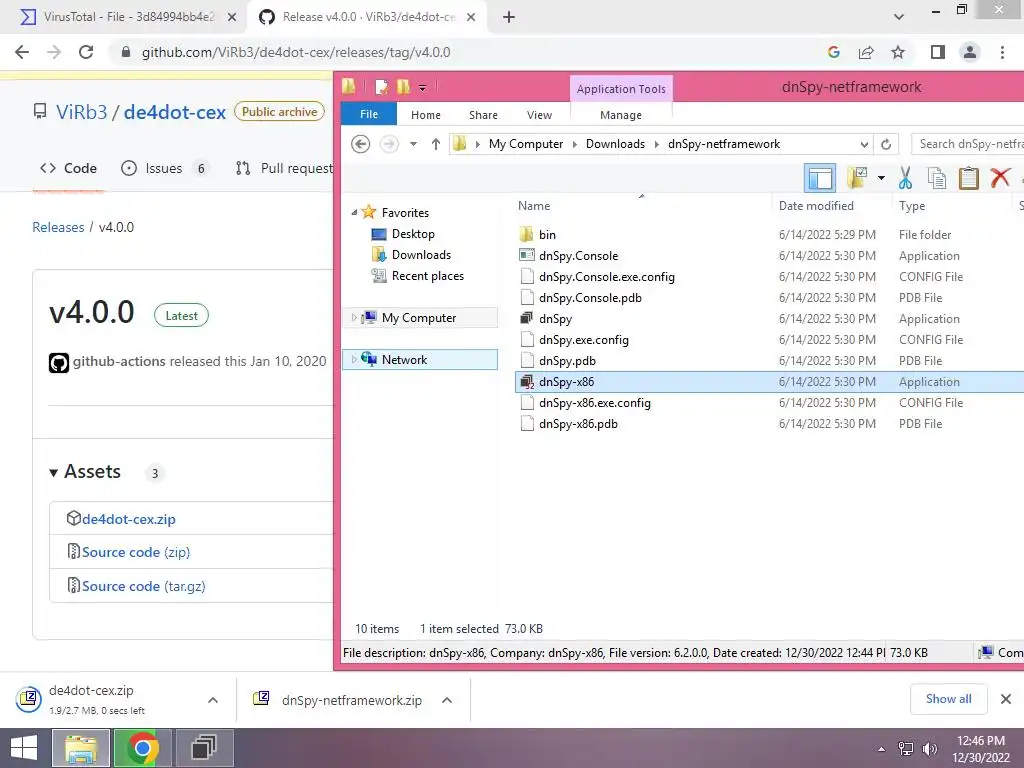Open the Manage ribbon tab
The width and height of the screenshot is (1024, 768).
pos(620,115)
